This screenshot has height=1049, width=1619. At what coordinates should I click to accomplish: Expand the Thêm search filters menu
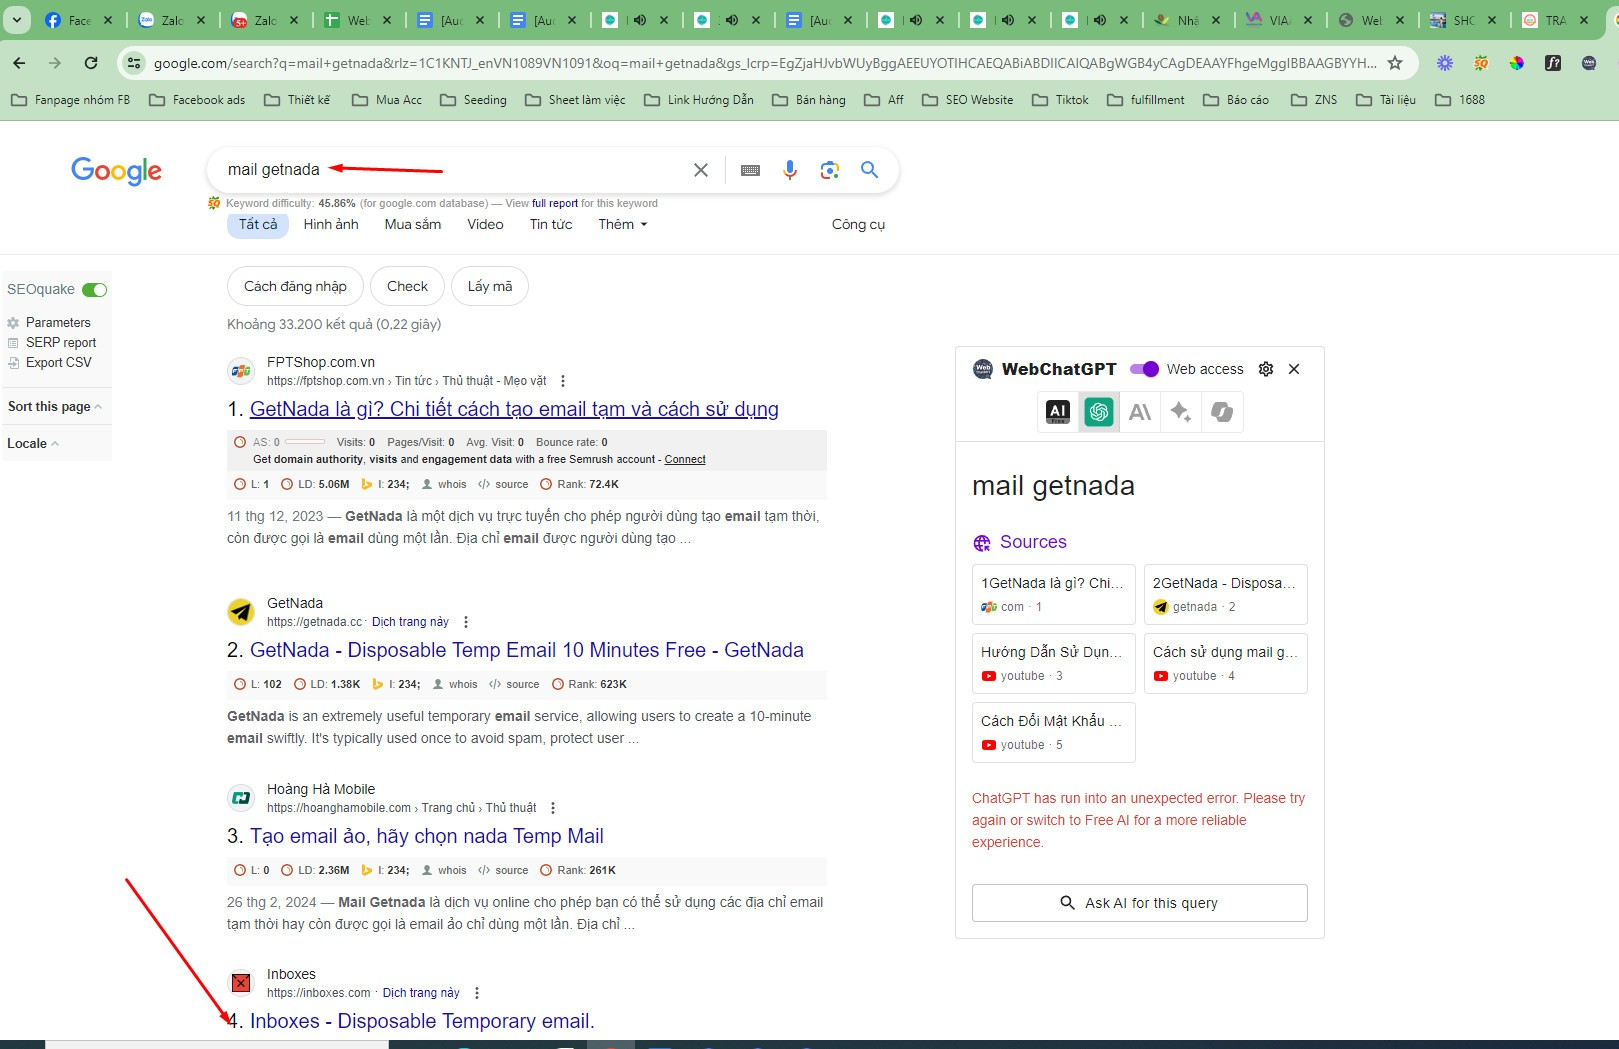(x=621, y=224)
